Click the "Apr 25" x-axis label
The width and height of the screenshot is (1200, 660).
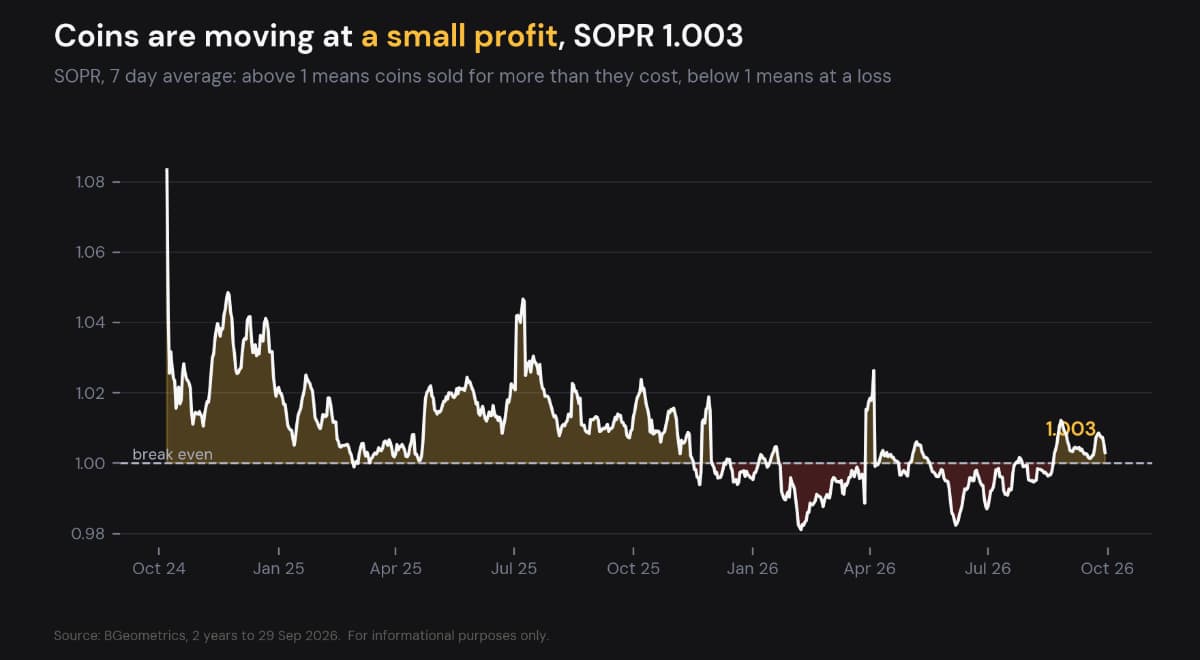tap(396, 569)
